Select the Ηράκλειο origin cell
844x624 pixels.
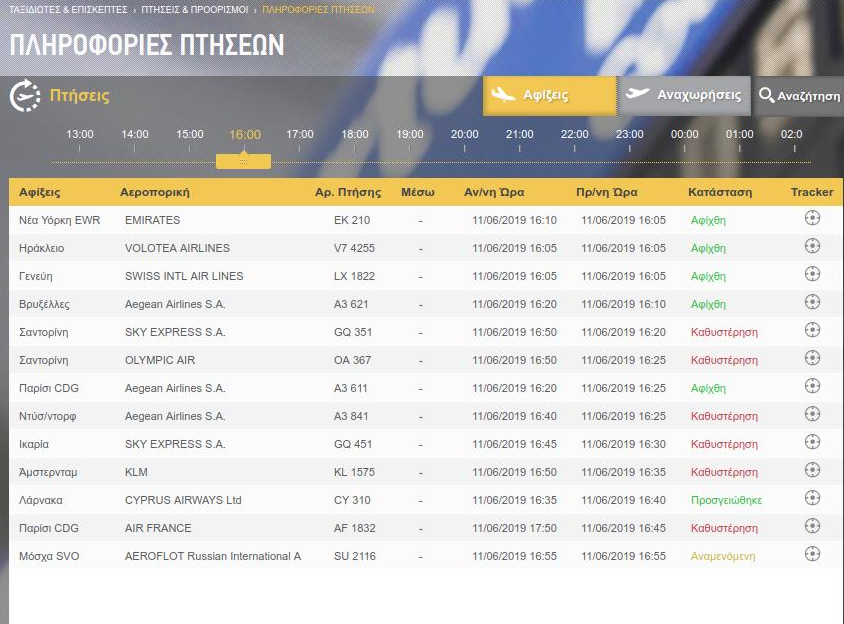coord(41,248)
